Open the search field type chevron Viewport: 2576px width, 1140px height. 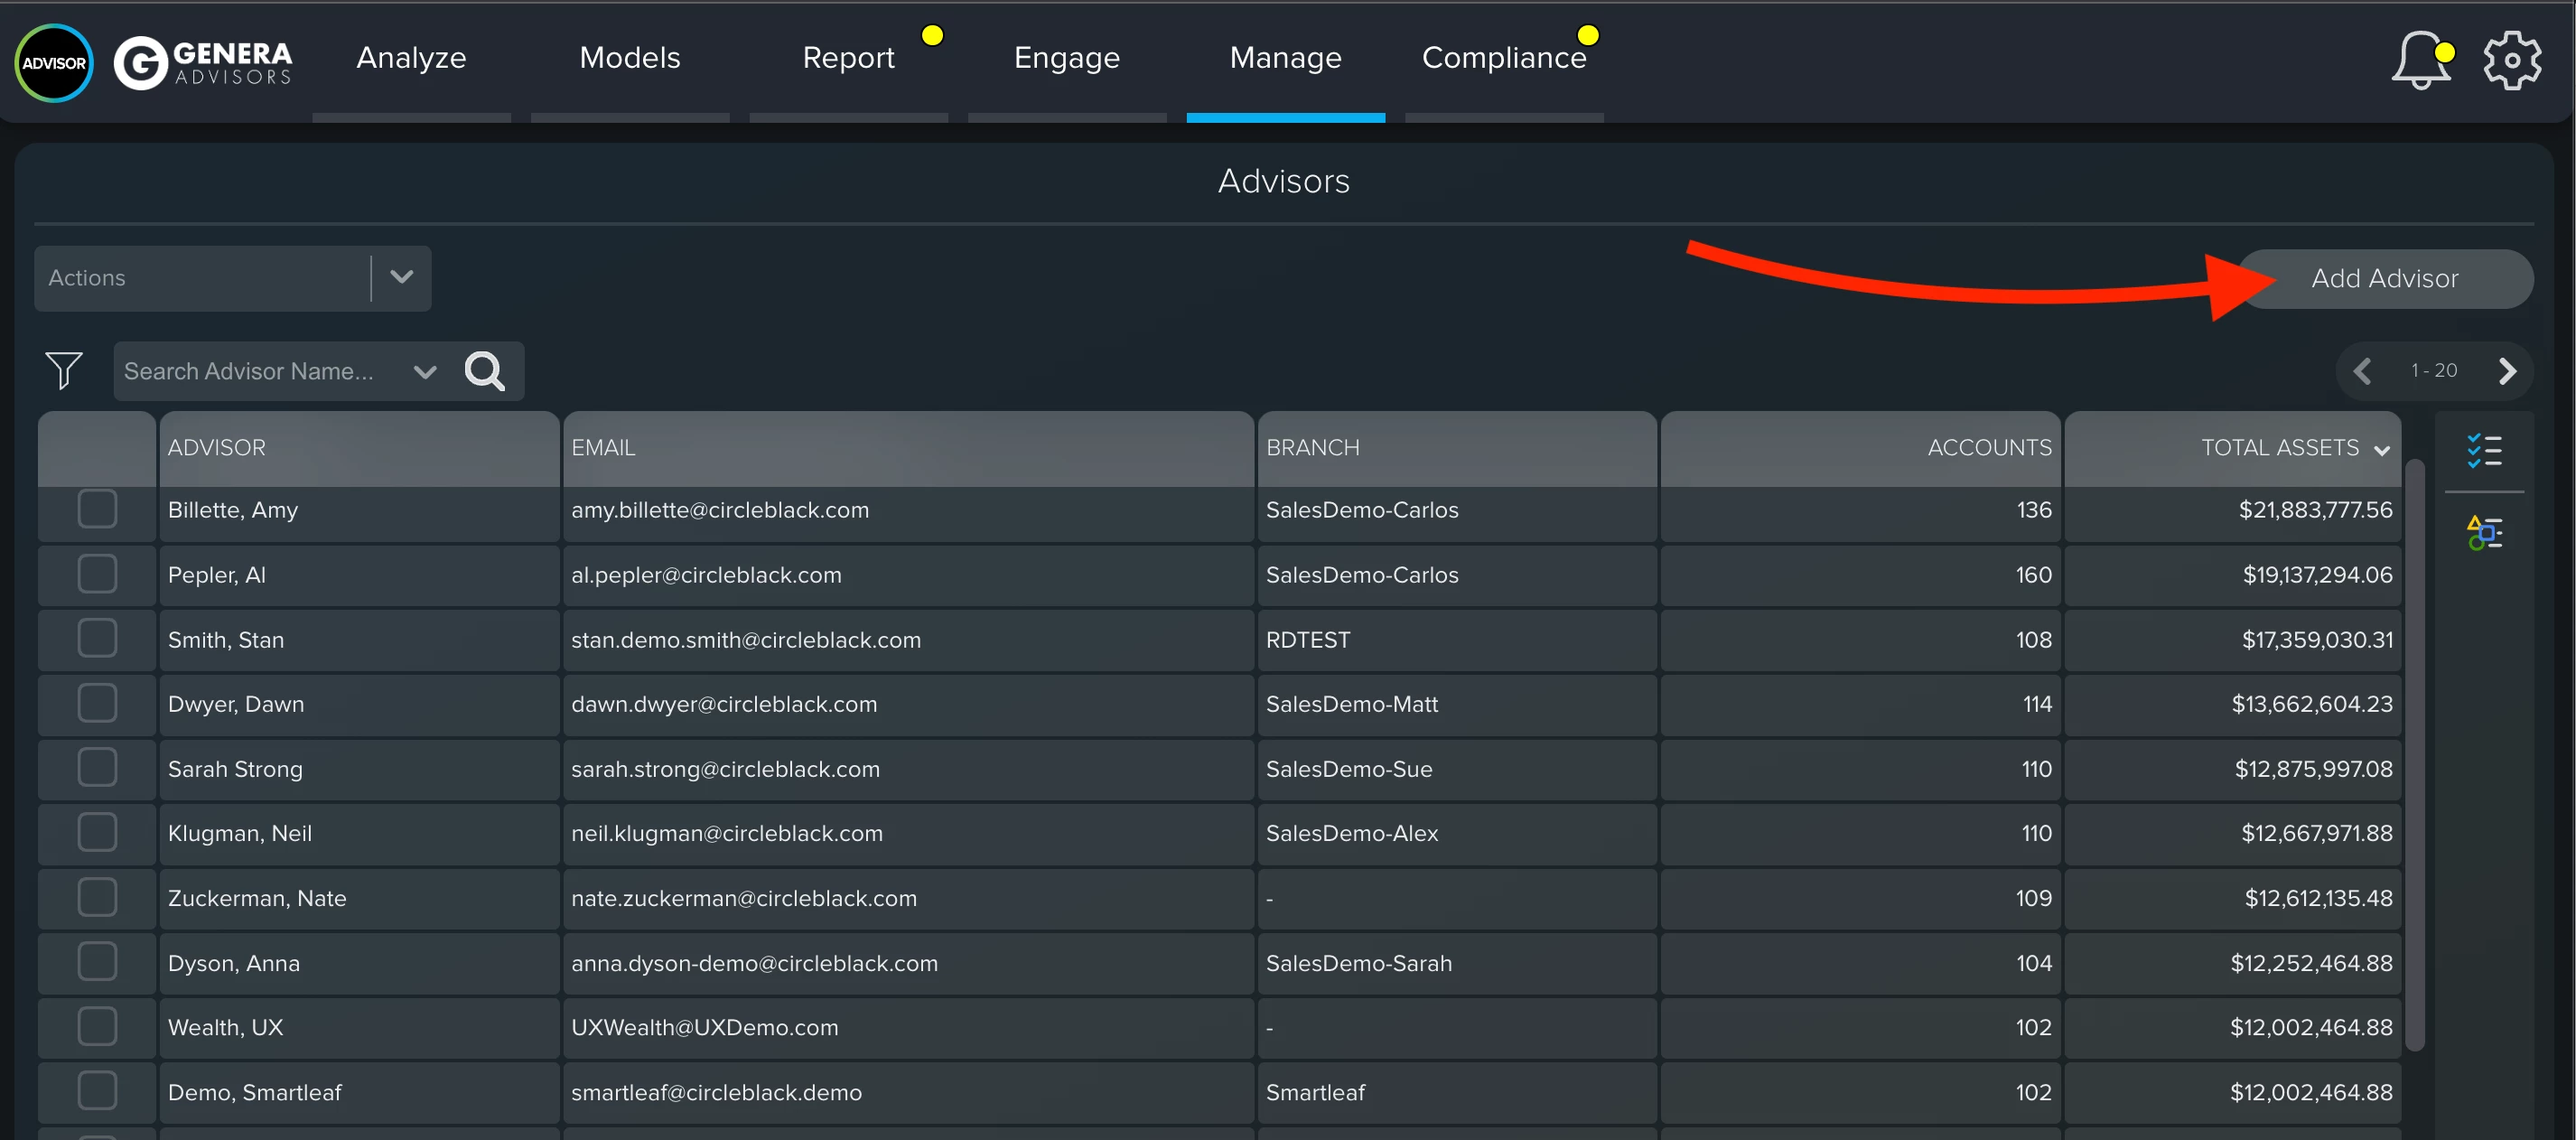(425, 372)
